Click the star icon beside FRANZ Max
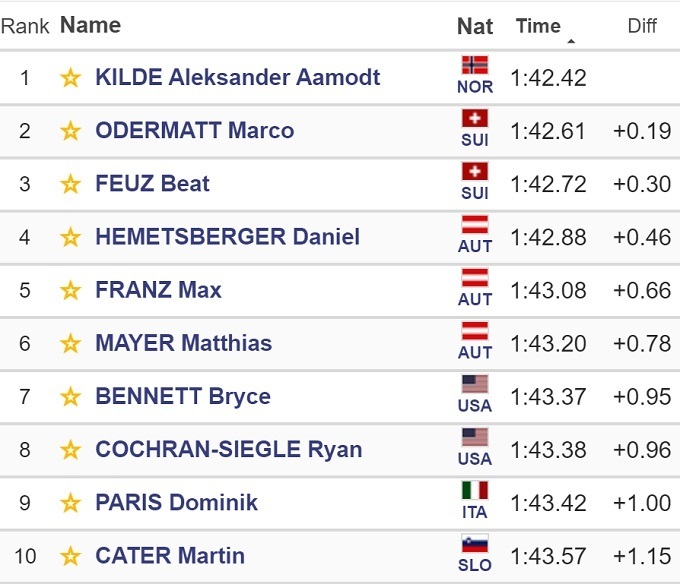 tap(70, 290)
